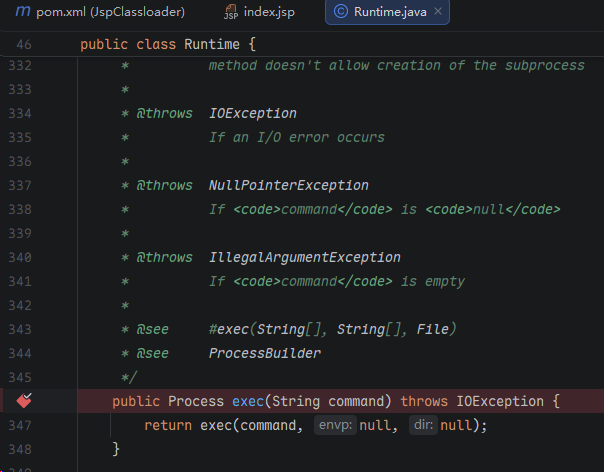
Task: Click the Maven icon on pom.xml tab
Action: pos(23,13)
